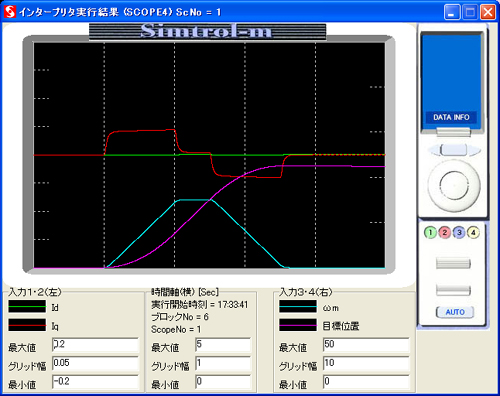Click the DATA INFO button
The image size is (500, 396).
click(451, 117)
